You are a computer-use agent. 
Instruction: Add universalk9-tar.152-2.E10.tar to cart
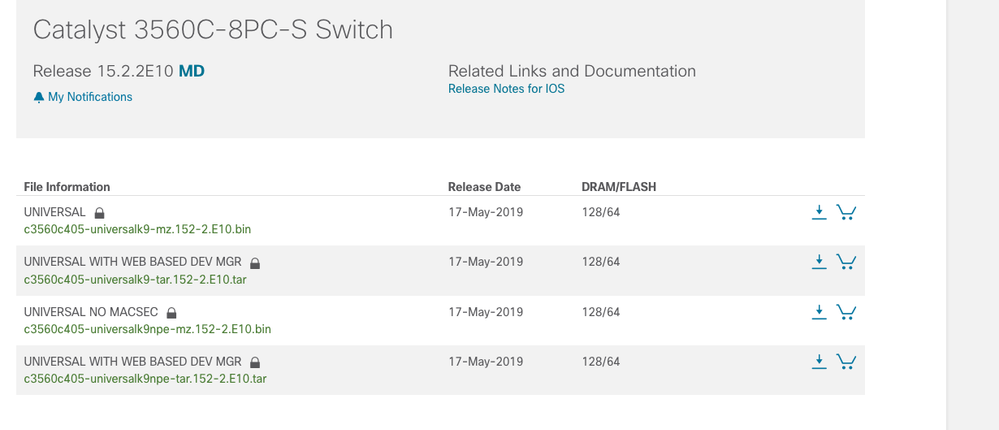click(x=846, y=262)
